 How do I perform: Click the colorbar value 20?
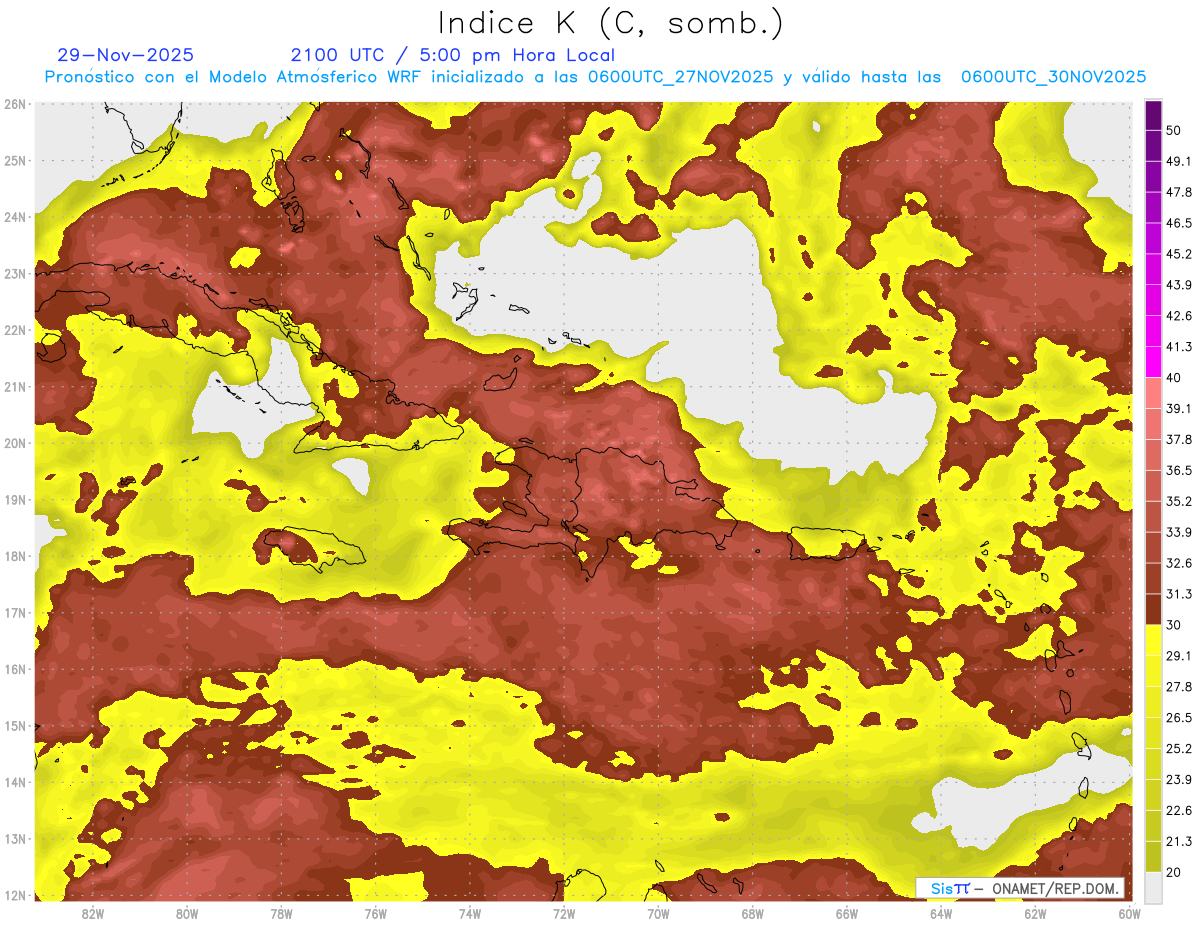(x=1174, y=873)
